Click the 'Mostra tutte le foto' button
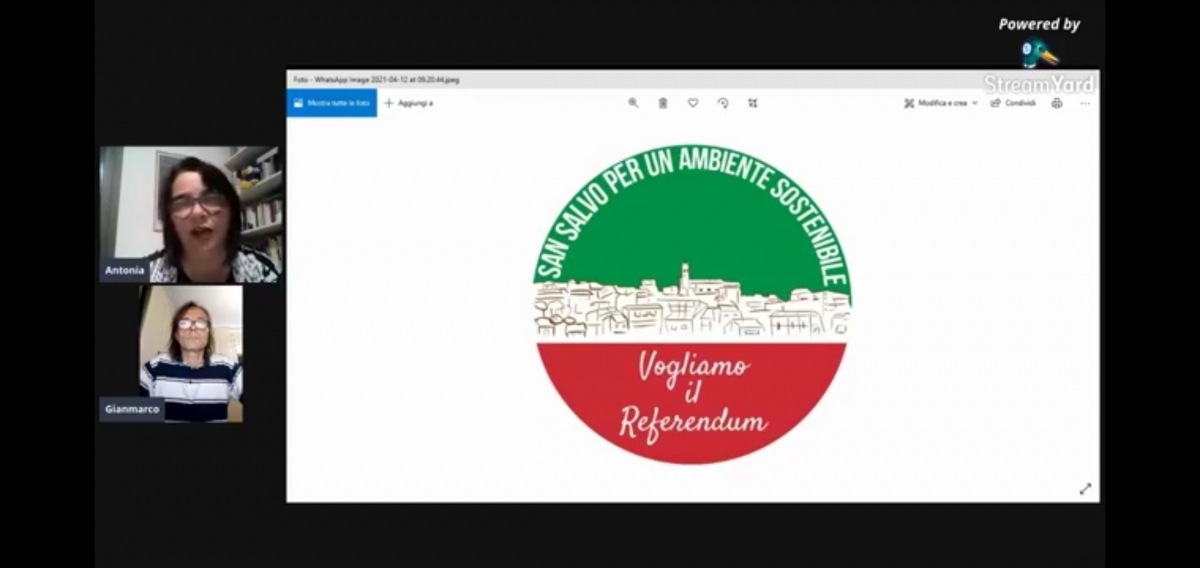Screen dimensions: 1200x568 [332, 103]
